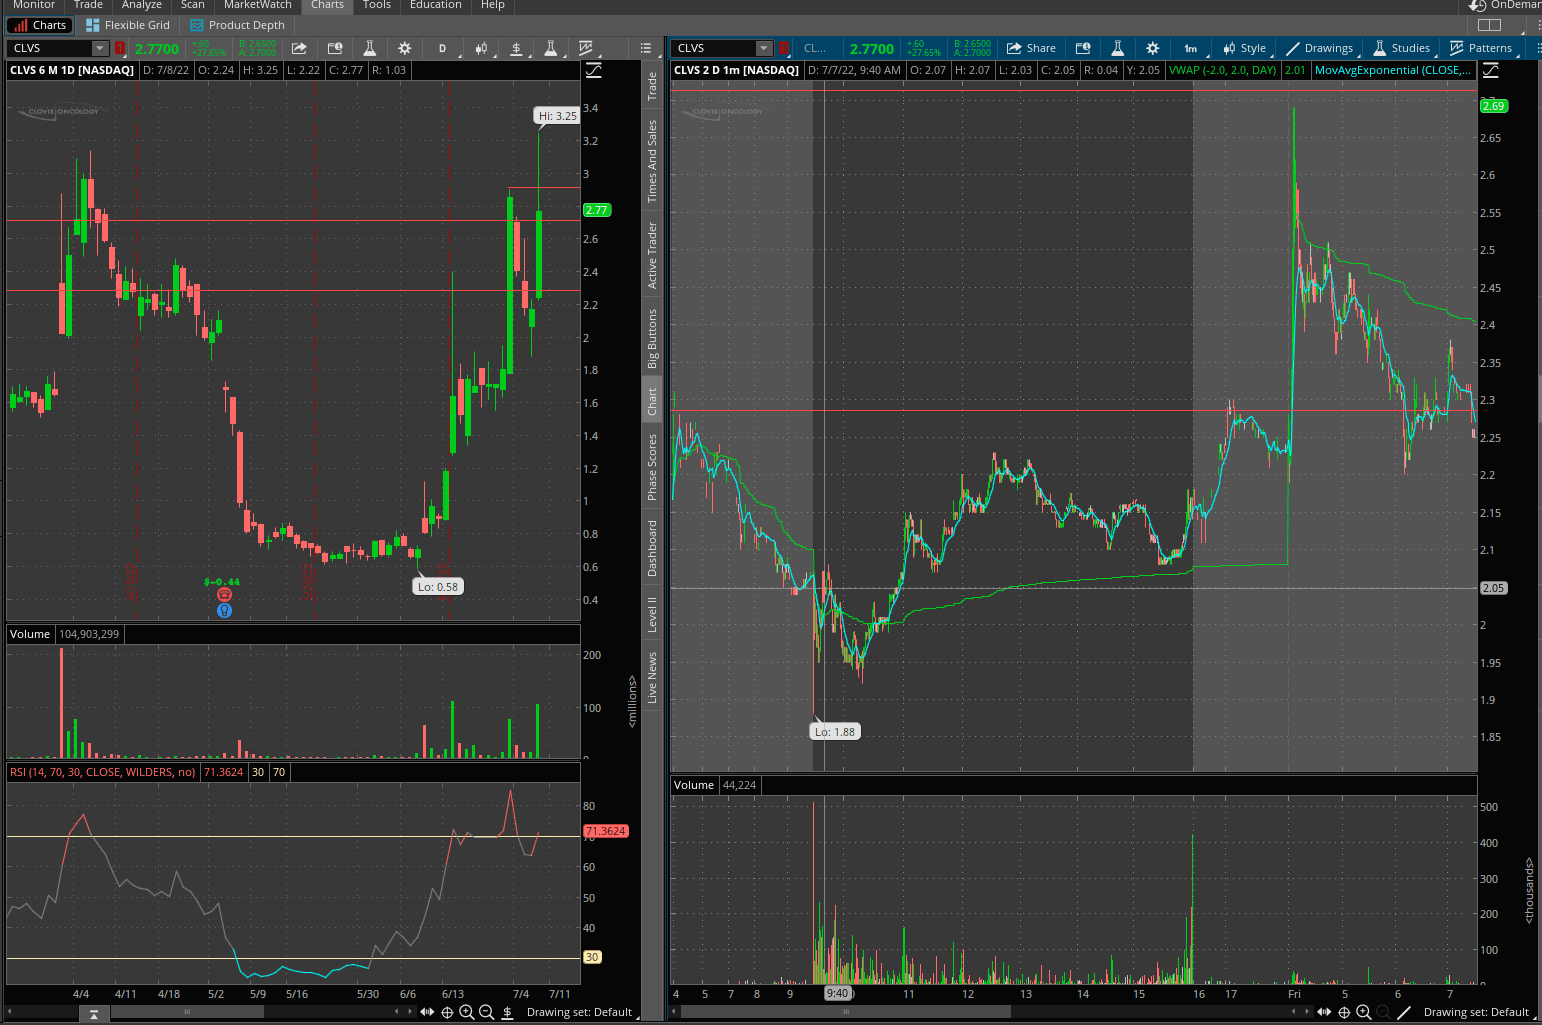
Task: Toggle the red link indicator on right chart symbol
Action: point(784,48)
